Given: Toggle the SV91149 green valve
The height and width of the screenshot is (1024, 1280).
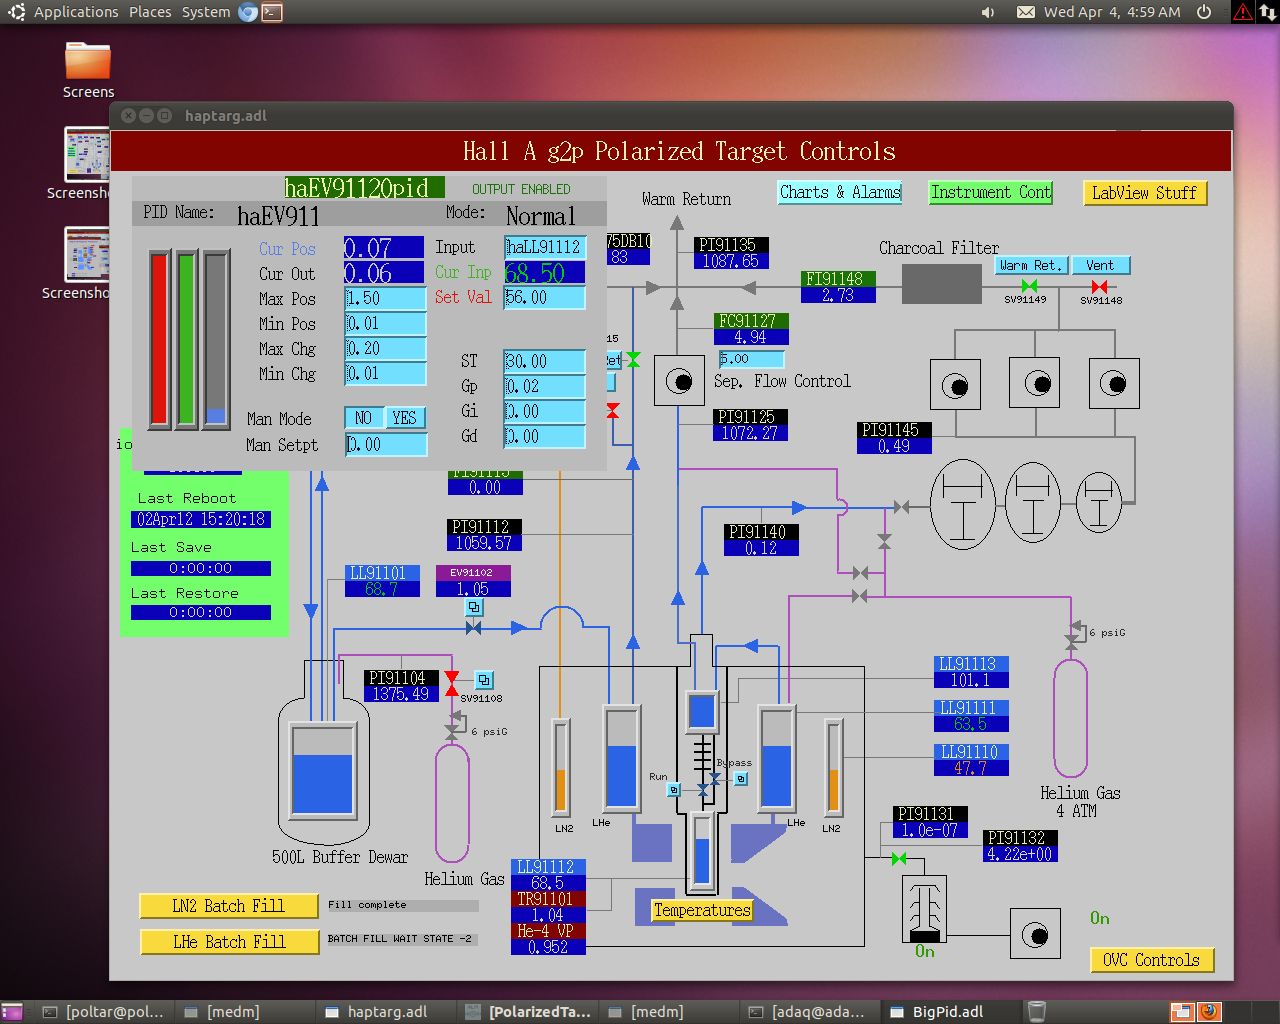Looking at the screenshot, I should click(x=1029, y=286).
